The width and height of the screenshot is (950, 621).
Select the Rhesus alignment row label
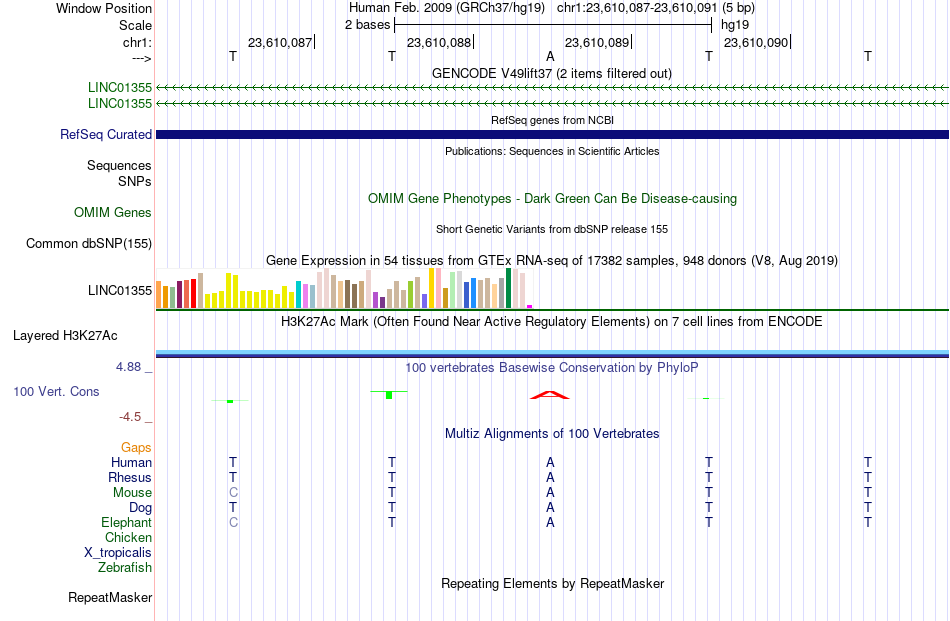coord(130,477)
